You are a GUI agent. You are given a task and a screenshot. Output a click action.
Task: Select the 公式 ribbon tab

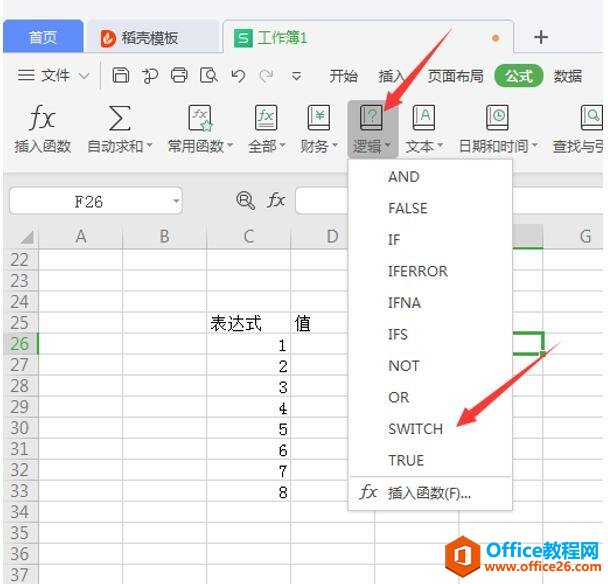point(519,76)
